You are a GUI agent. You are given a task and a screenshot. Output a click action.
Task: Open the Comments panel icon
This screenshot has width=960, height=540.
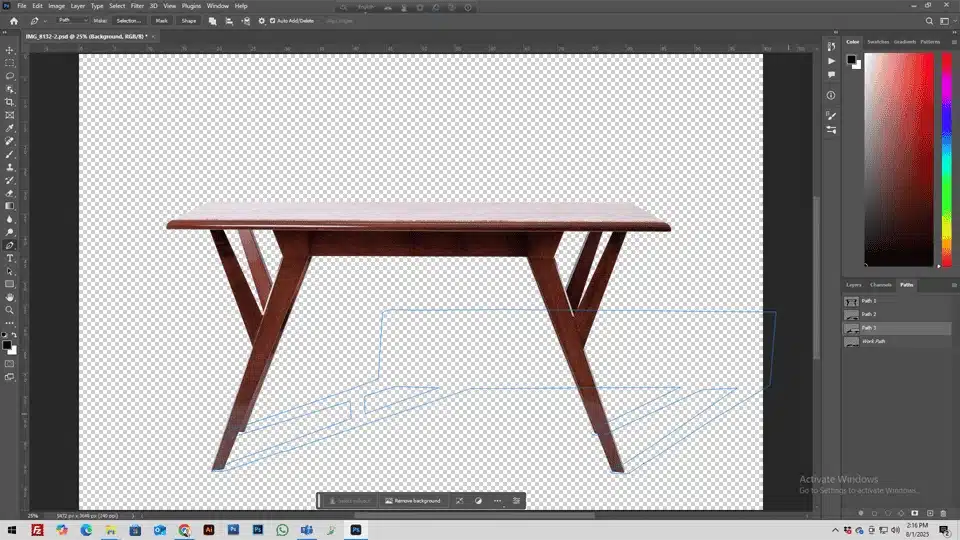(x=831, y=75)
